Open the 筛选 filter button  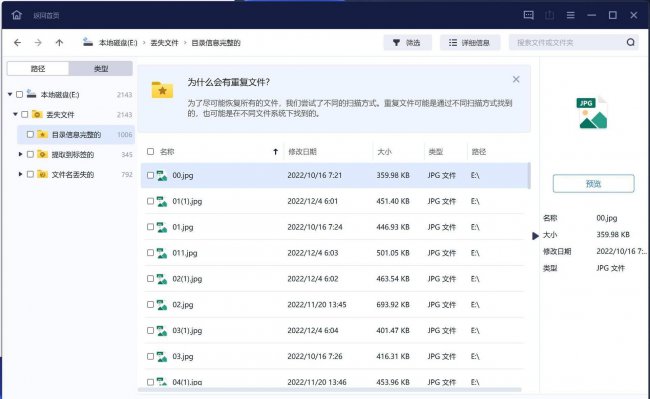point(407,42)
